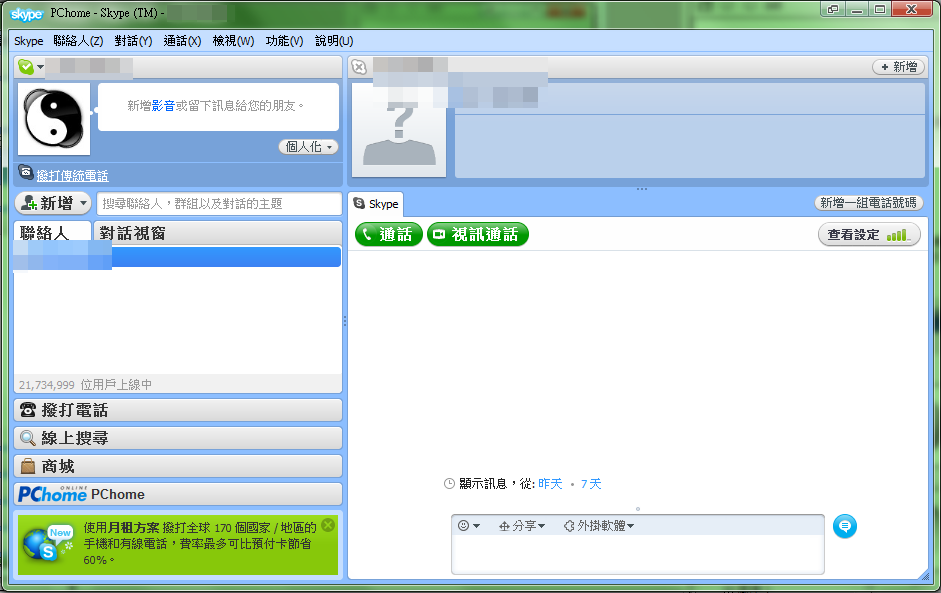Switch to the 對話視窗 tab
The image size is (941, 593).
tap(217, 233)
